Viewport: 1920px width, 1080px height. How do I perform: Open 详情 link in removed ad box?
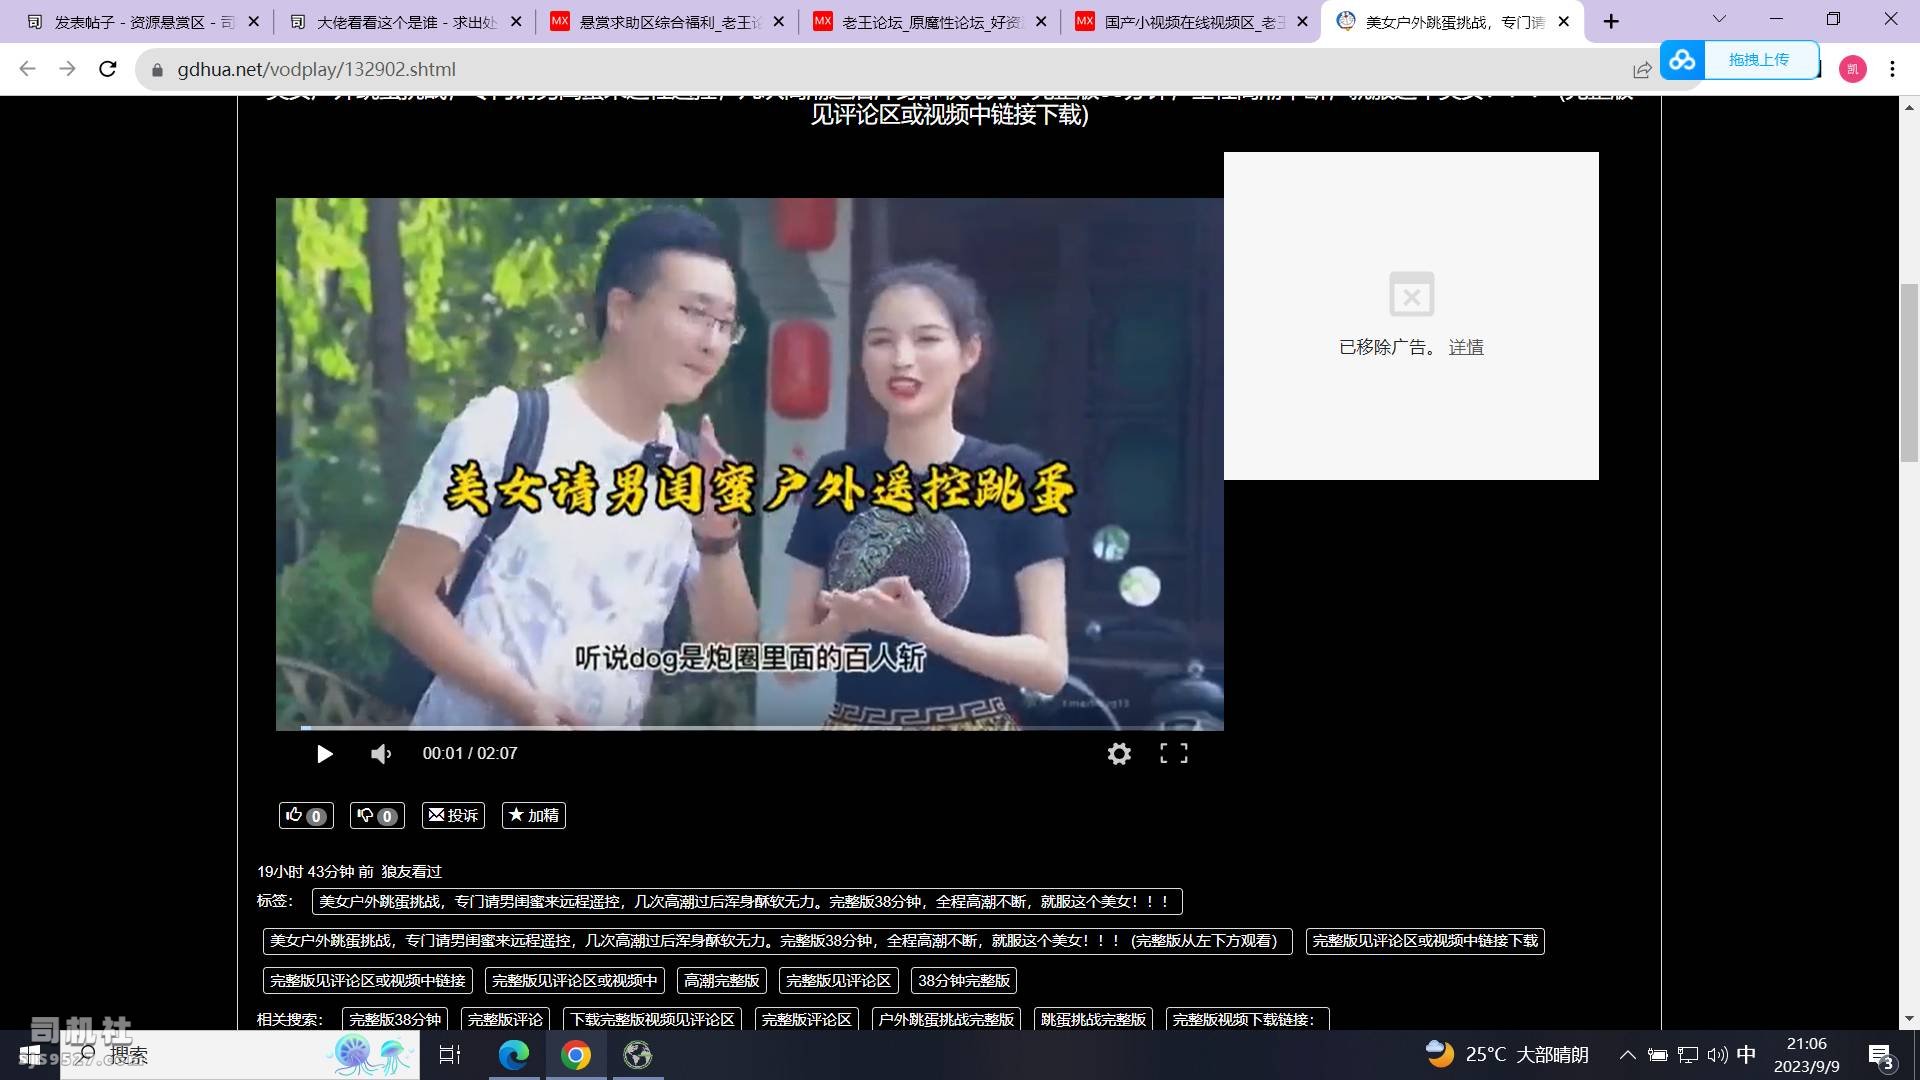coord(1466,347)
